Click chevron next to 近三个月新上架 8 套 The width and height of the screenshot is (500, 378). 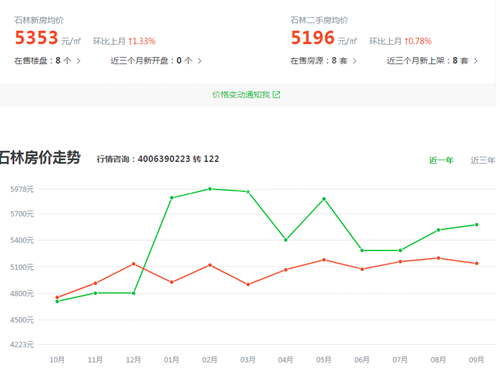(476, 61)
